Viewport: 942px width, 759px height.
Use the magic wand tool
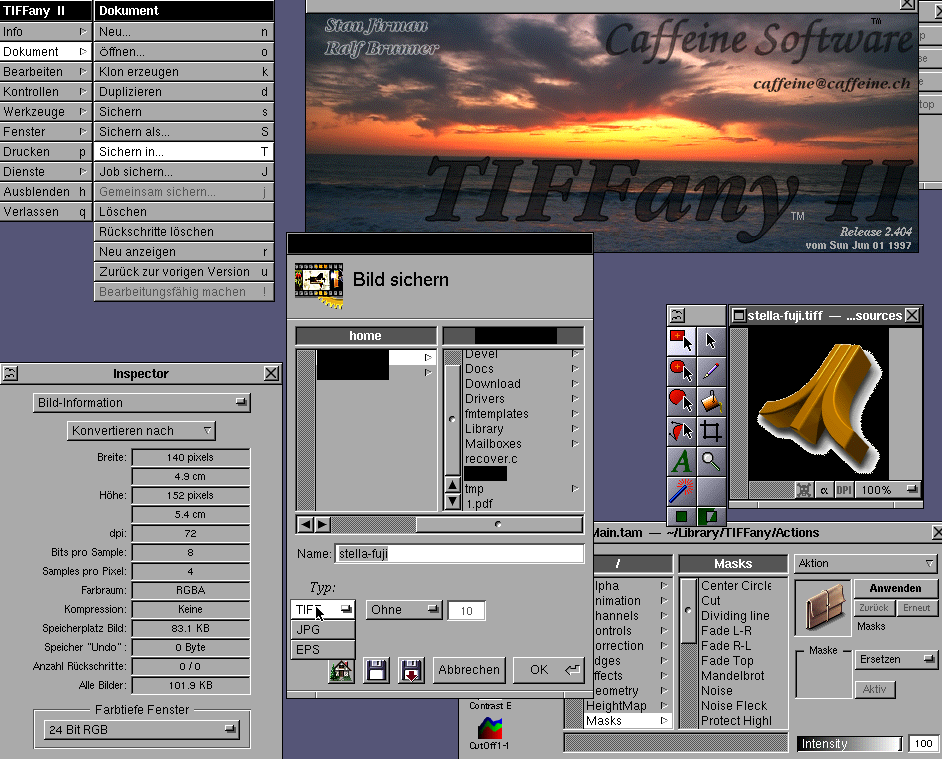coord(681,491)
